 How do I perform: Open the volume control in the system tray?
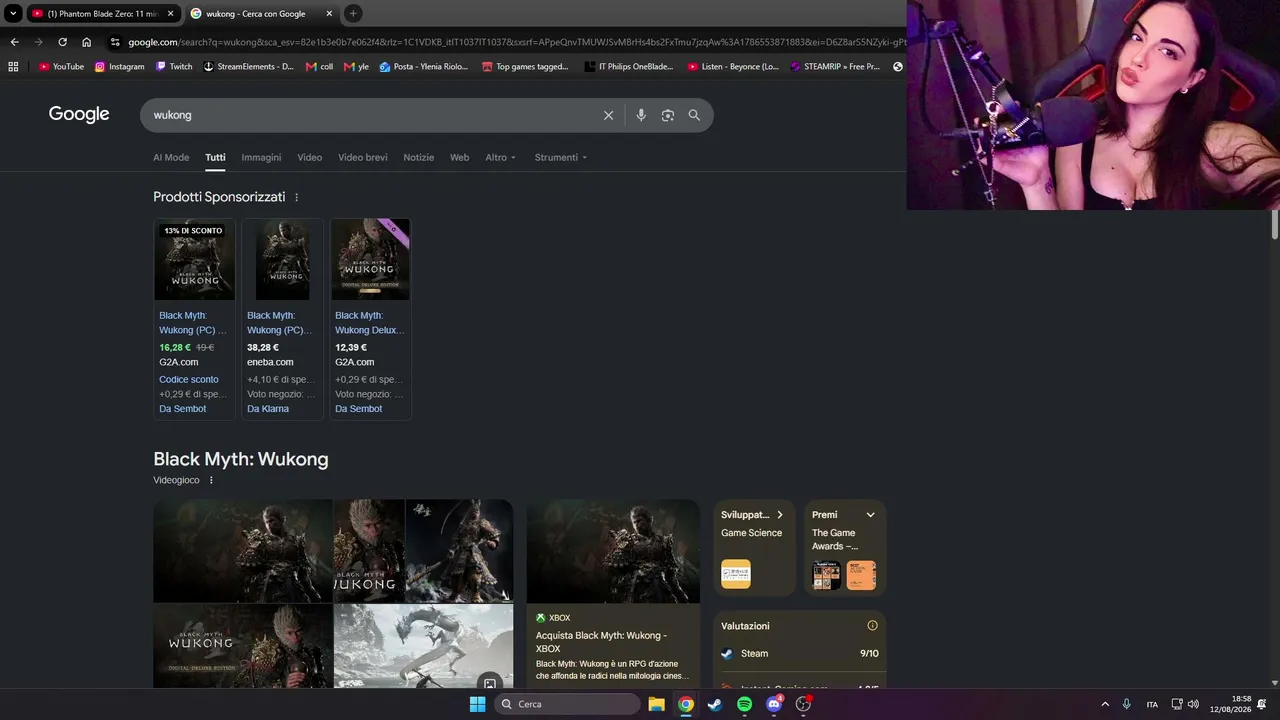(x=1193, y=704)
